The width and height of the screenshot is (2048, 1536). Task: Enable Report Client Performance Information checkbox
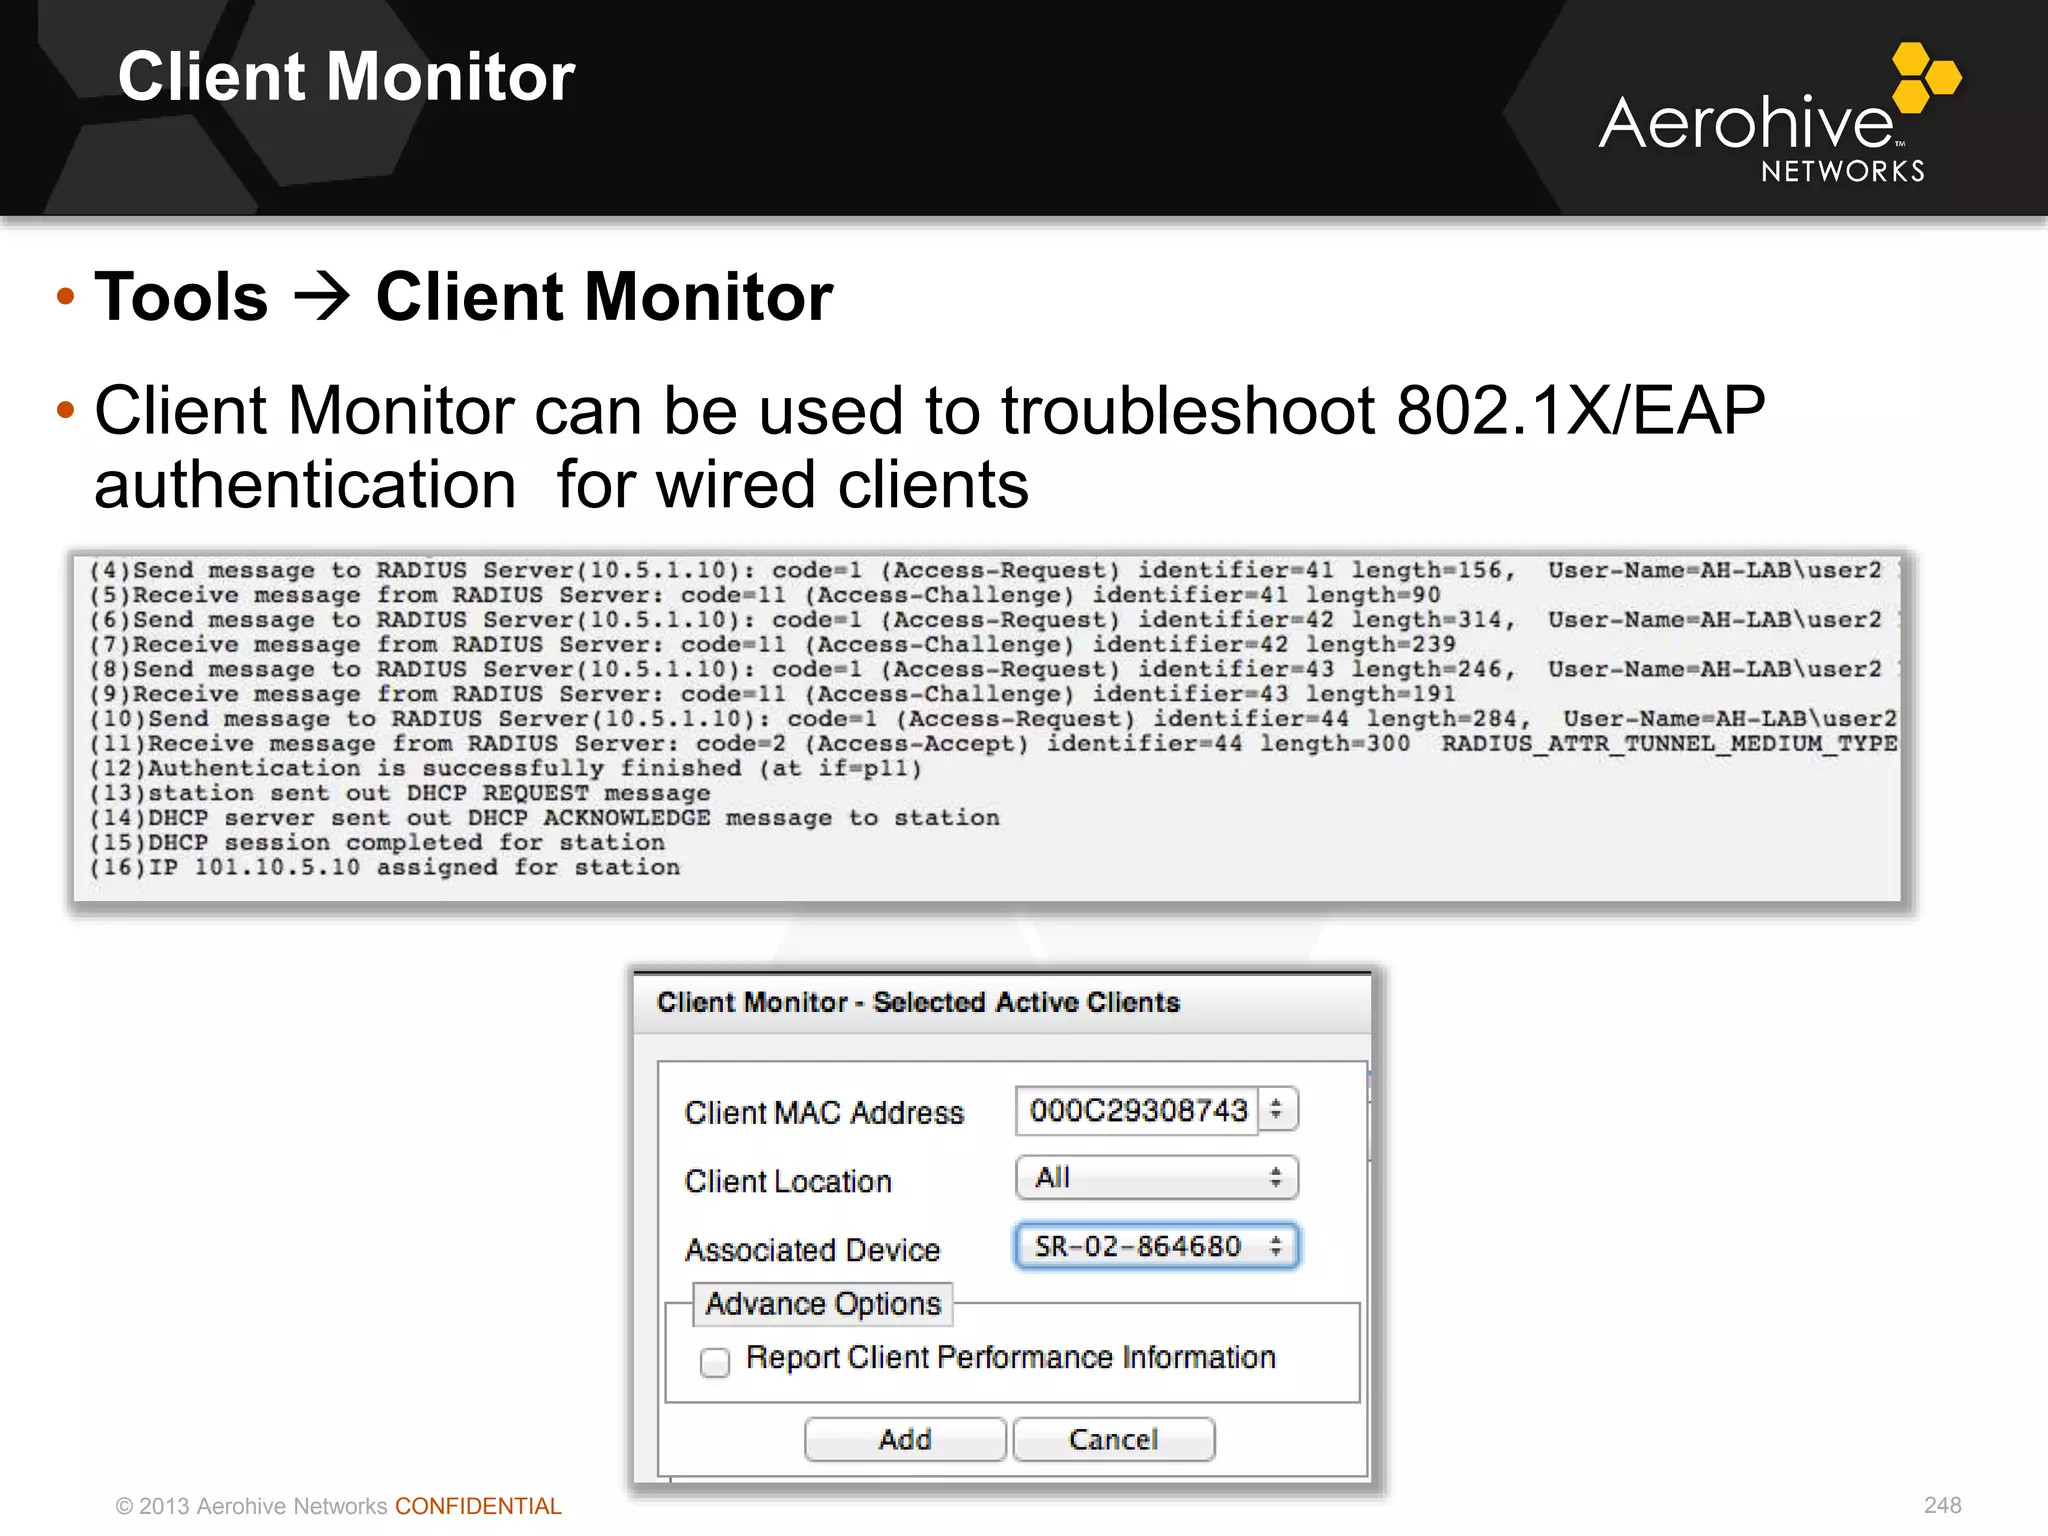(x=715, y=1361)
